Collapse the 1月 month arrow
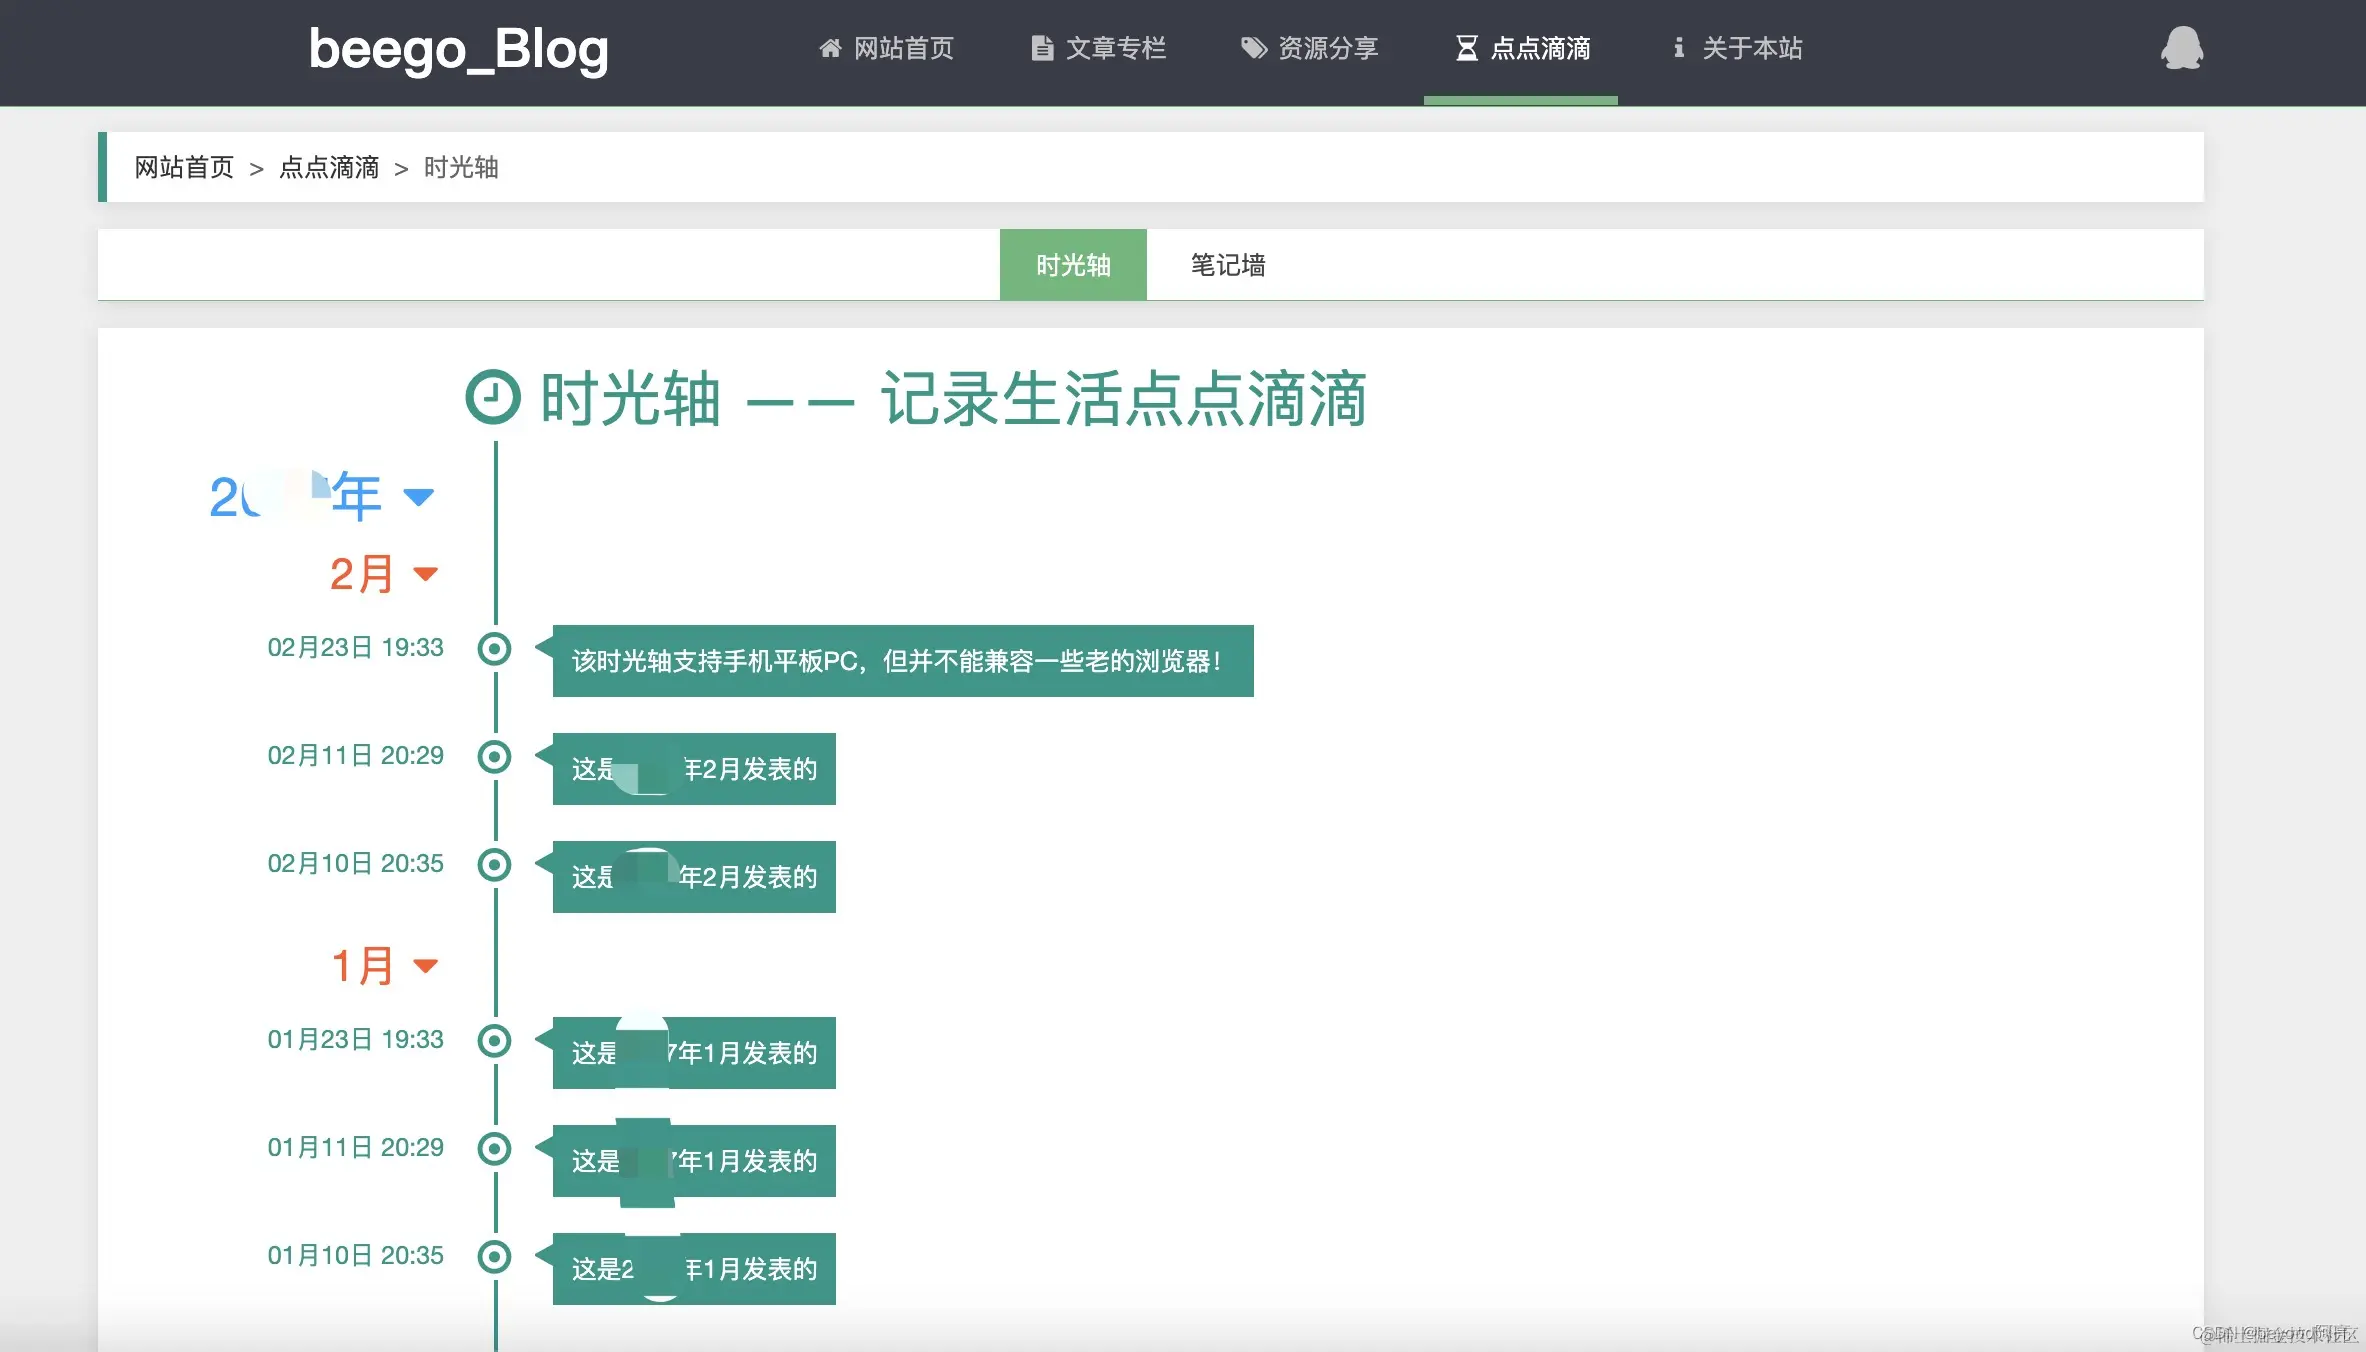This screenshot has height=1352, width=2366. tap(426, 966)
